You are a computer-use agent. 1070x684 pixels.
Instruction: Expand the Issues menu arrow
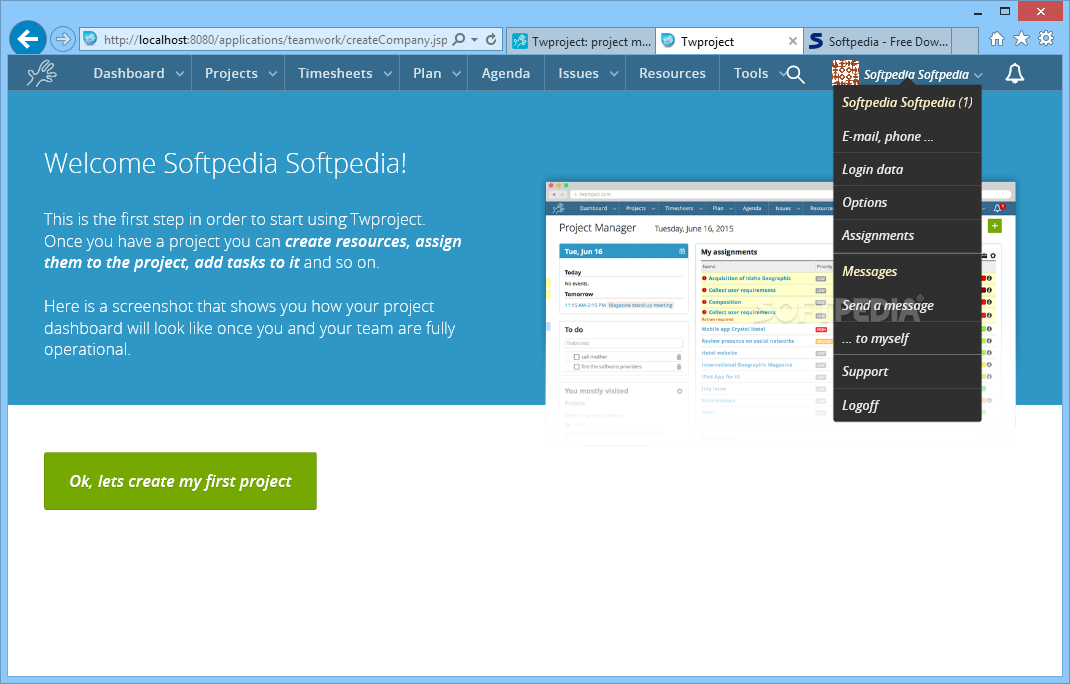click(613, 74)
